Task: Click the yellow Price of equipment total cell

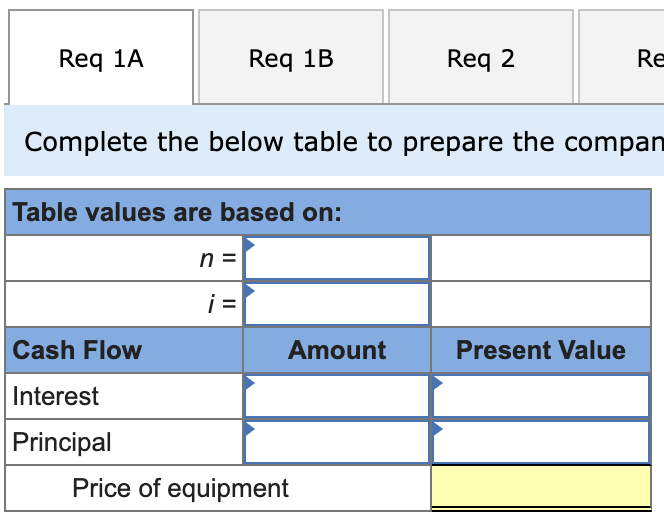Action: pos(541,488)
